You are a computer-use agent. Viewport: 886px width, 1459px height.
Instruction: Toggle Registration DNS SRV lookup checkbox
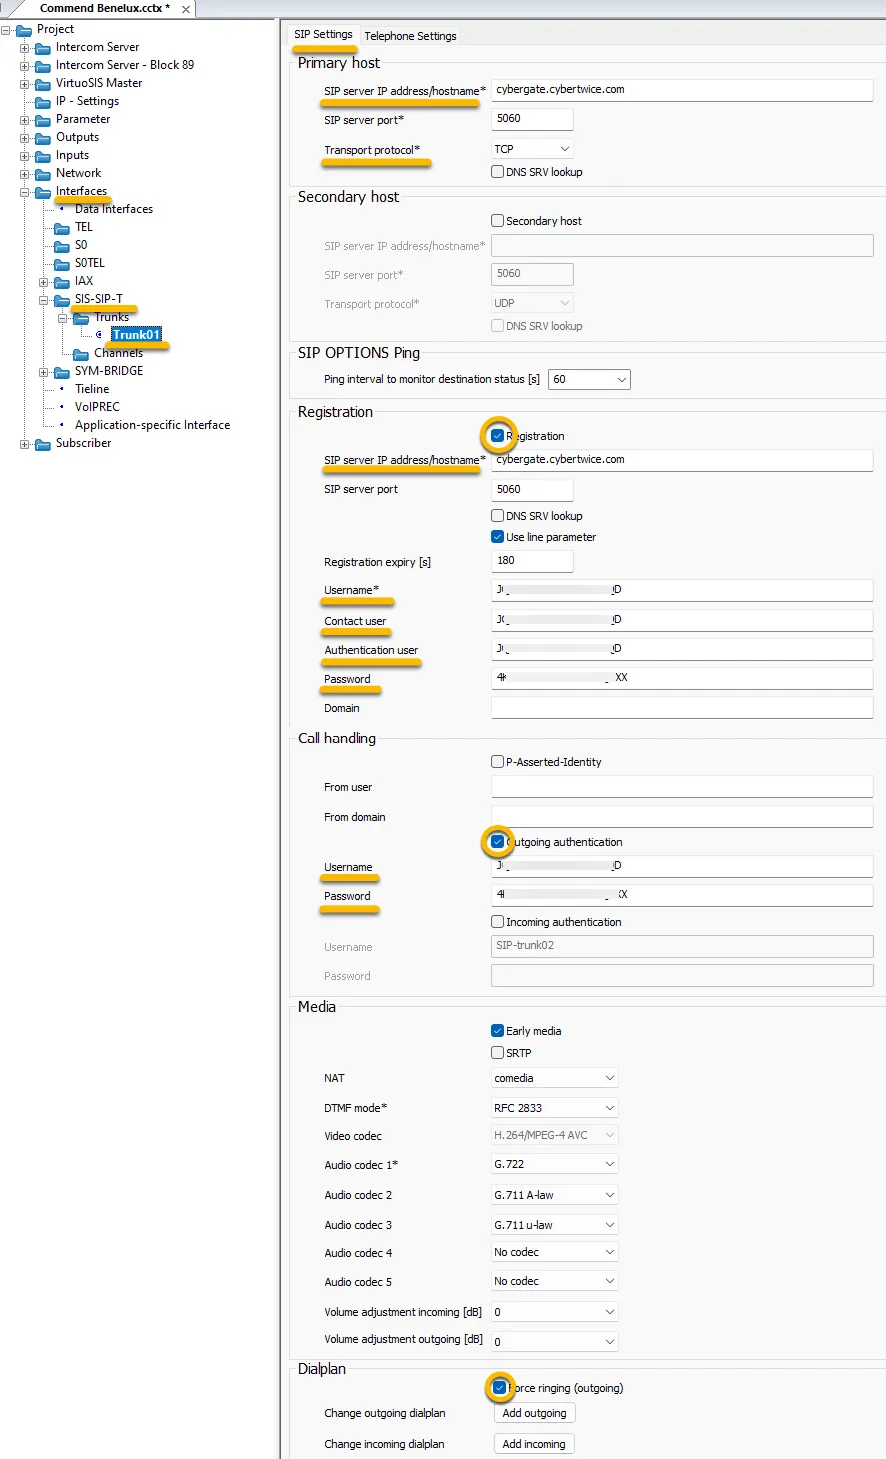tap(497, 516)
